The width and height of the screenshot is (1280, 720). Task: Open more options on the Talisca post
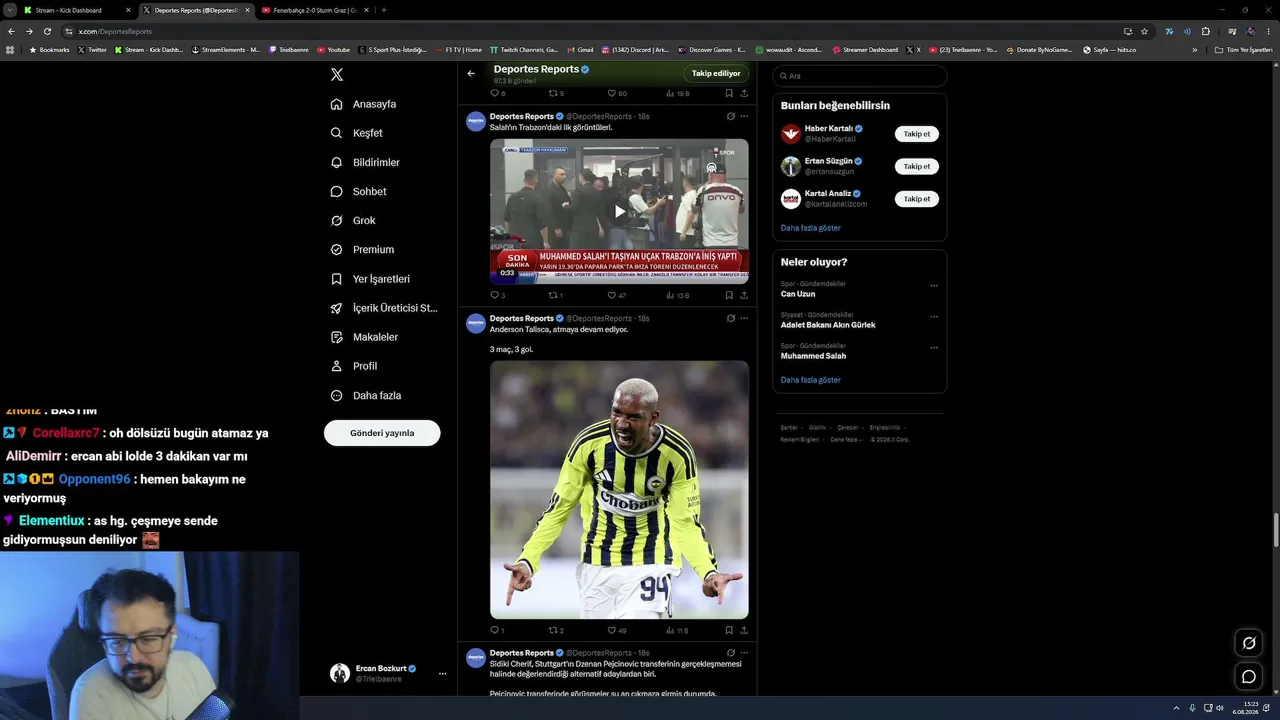point(744,318)
